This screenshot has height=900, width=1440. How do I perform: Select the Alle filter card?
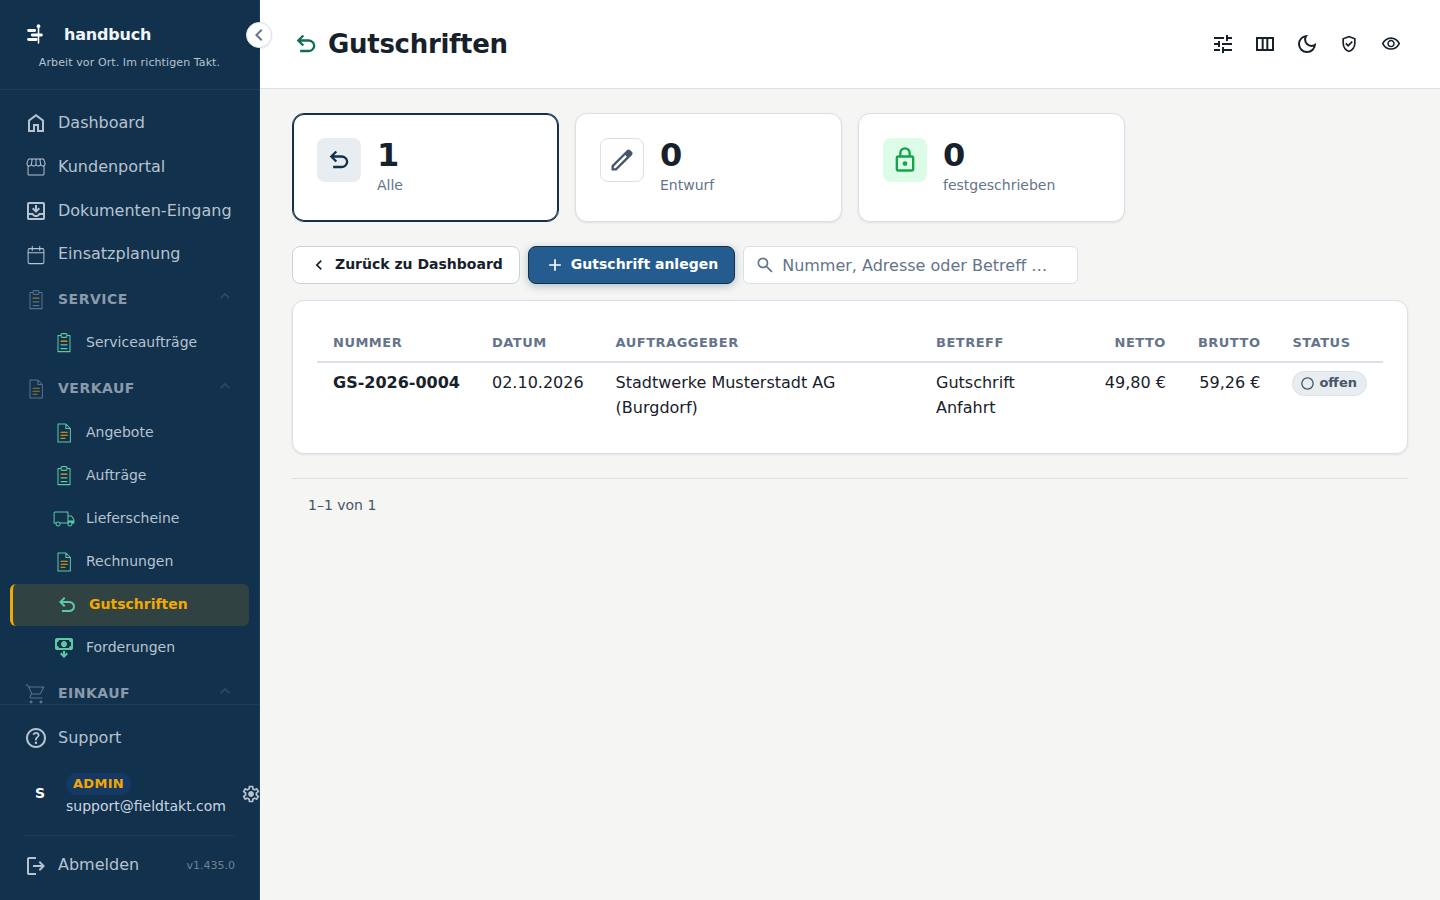[425, 167]
